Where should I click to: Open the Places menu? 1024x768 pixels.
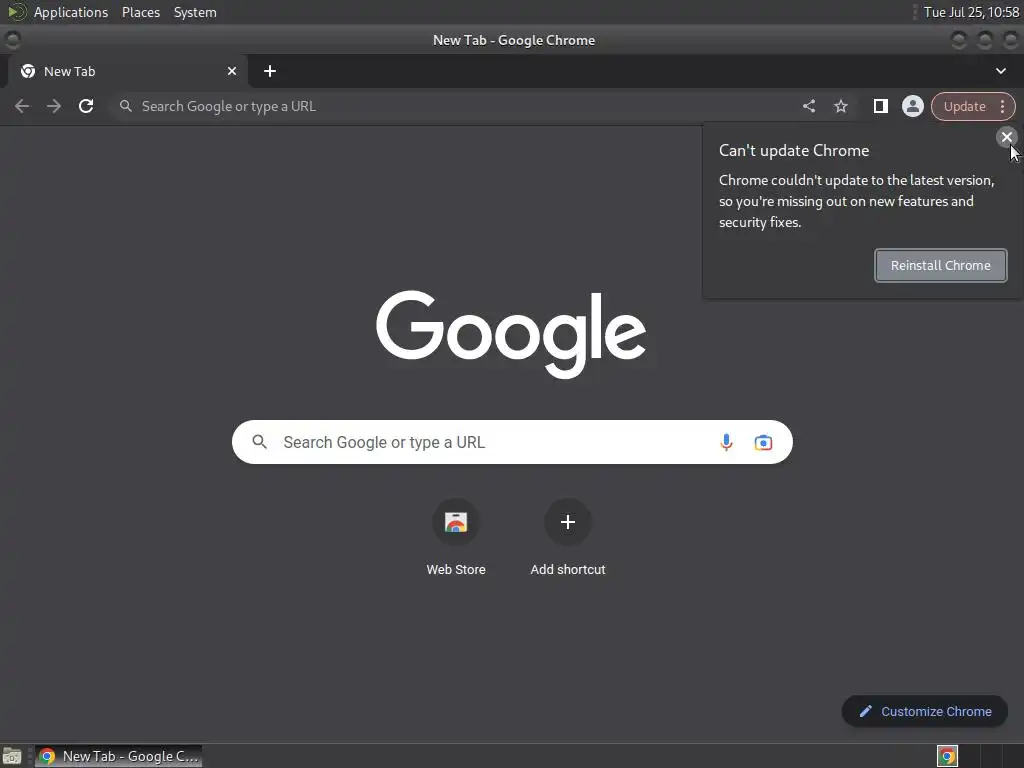click(x=141, y=12)
